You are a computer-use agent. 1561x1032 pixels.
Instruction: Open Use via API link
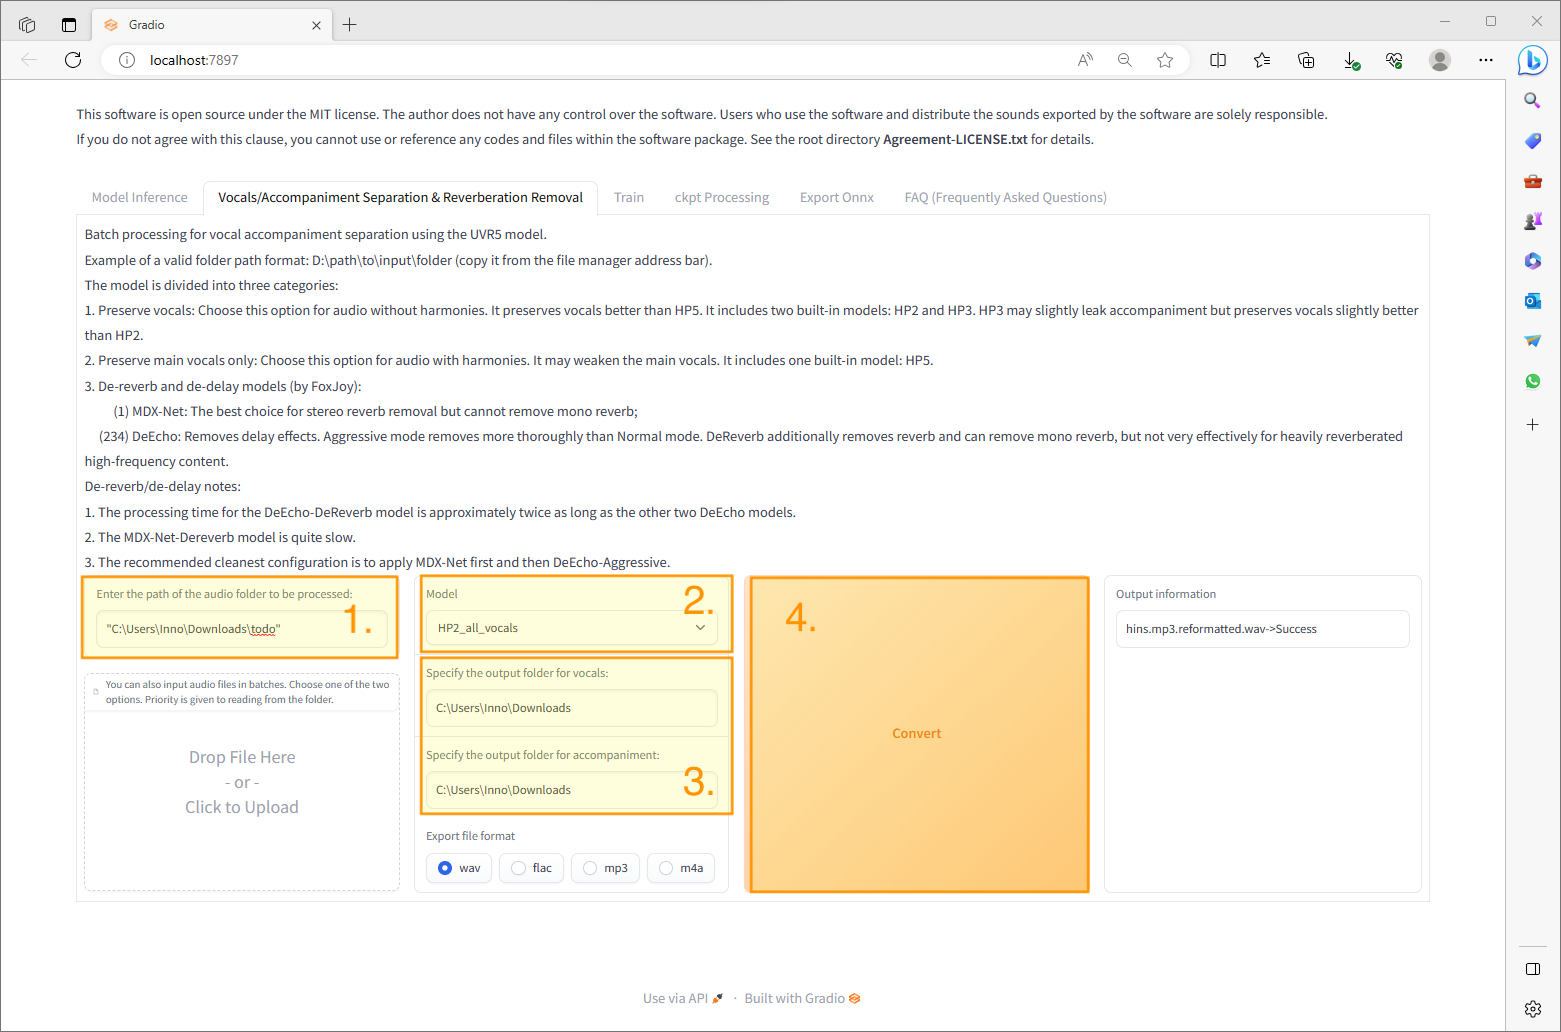(x=682, y=998)
